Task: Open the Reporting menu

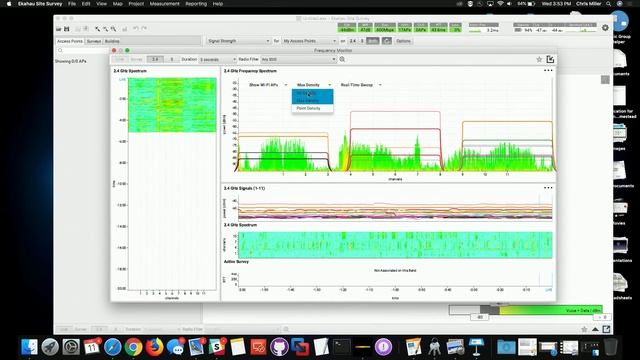Action: (x=196, y=4)
